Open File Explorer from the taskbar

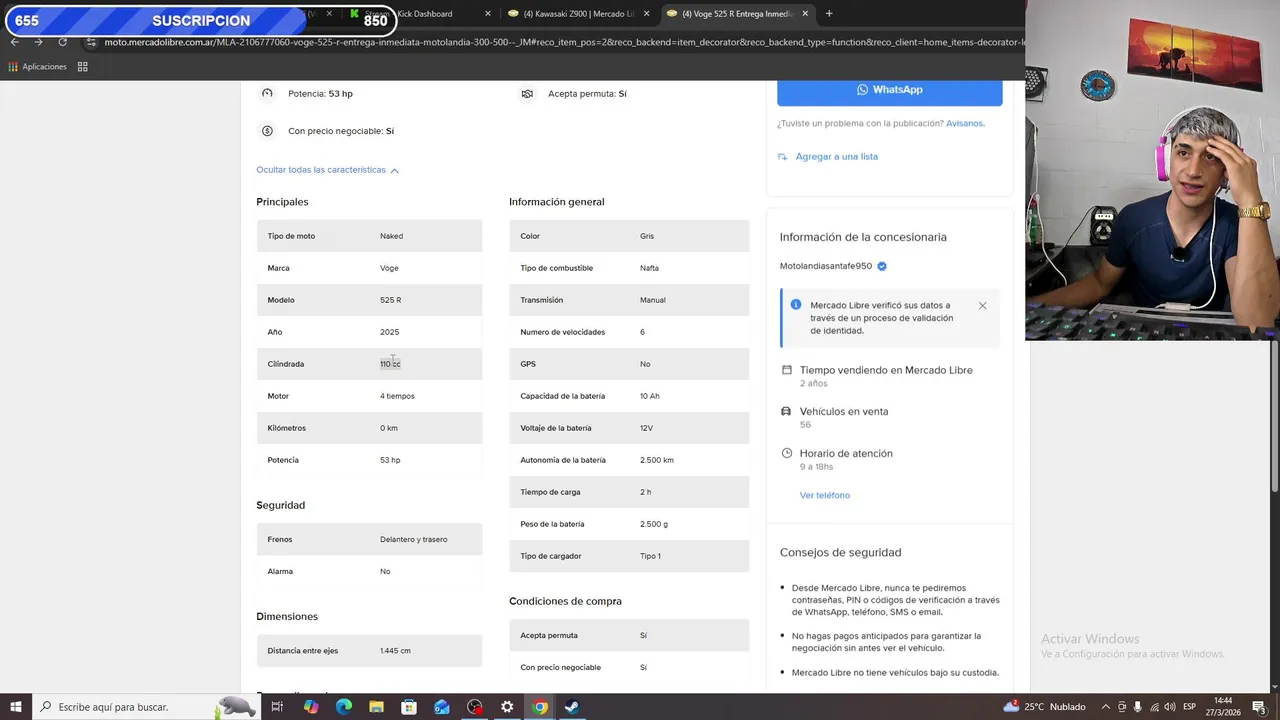(376, 707)
